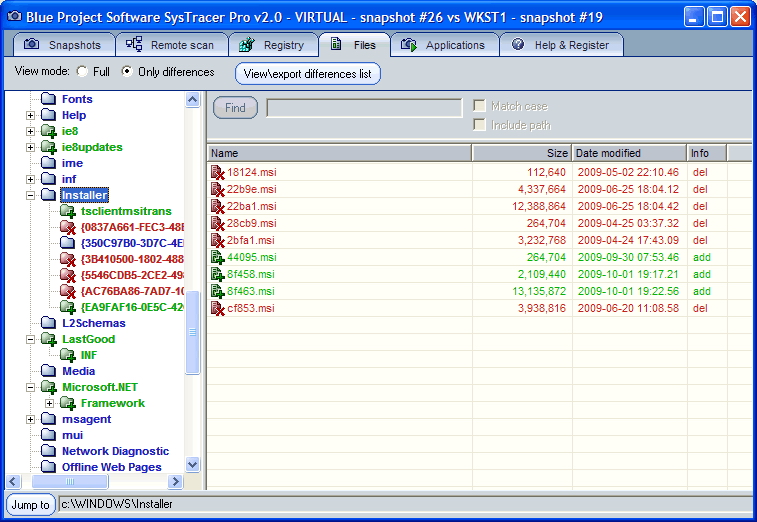
Task: Click the deleted file icon for 18124.msi
Action: pos(217,172)
